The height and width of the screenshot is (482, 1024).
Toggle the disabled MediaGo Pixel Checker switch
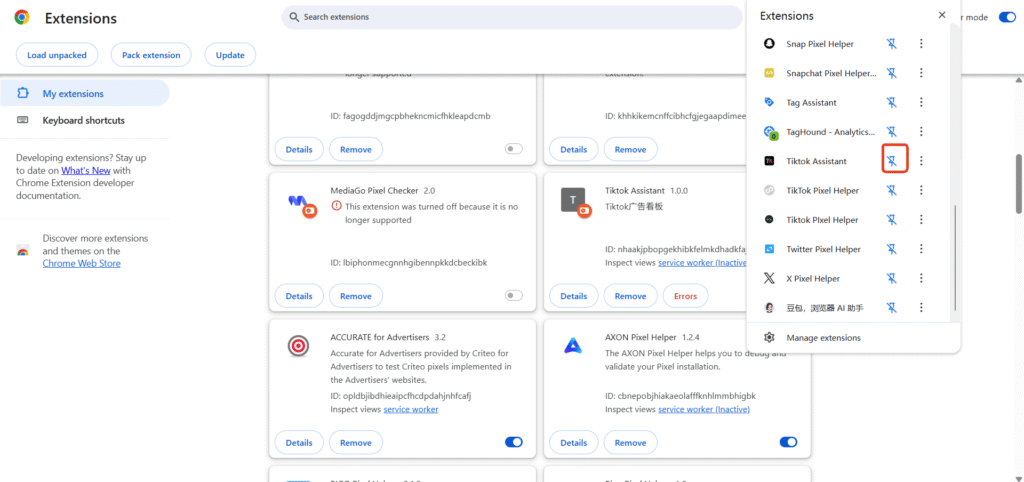coord(514,296)
